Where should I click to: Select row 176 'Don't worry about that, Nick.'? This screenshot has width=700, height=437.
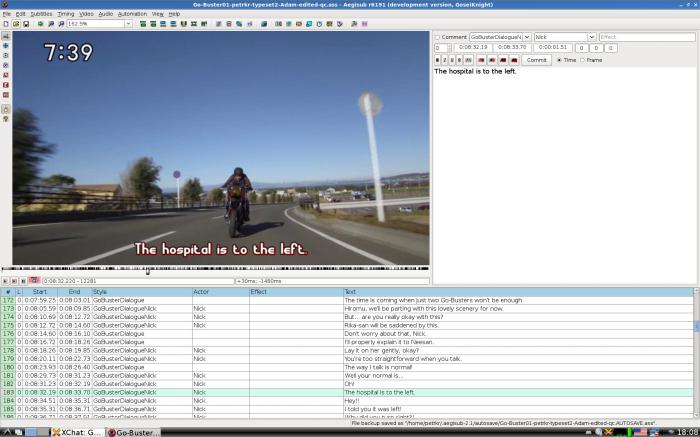[347, 333]
